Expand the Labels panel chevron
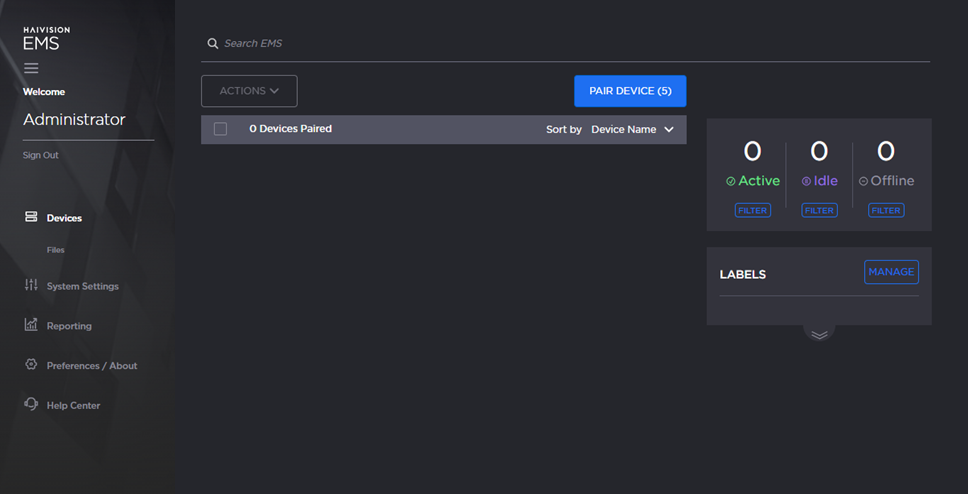The height and width of the screenshot is (494, 968). click(819, 334)
